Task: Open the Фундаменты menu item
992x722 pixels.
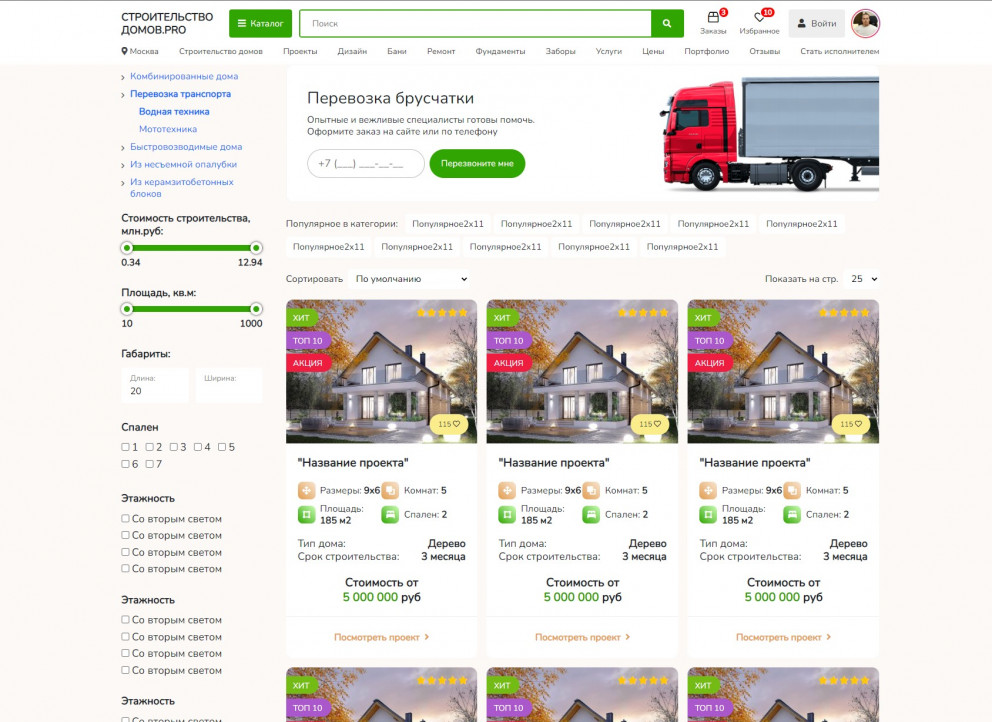Action: point(500,51)
